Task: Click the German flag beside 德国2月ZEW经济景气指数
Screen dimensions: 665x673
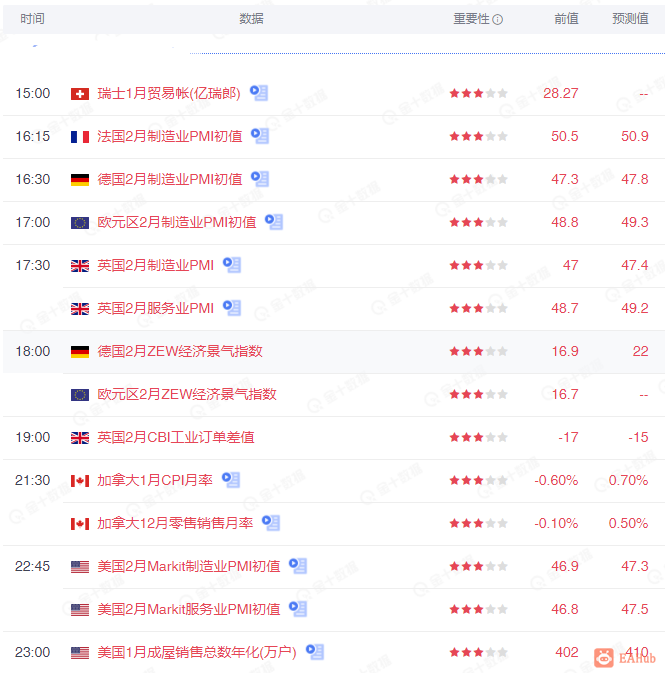Action: (80, 352)
